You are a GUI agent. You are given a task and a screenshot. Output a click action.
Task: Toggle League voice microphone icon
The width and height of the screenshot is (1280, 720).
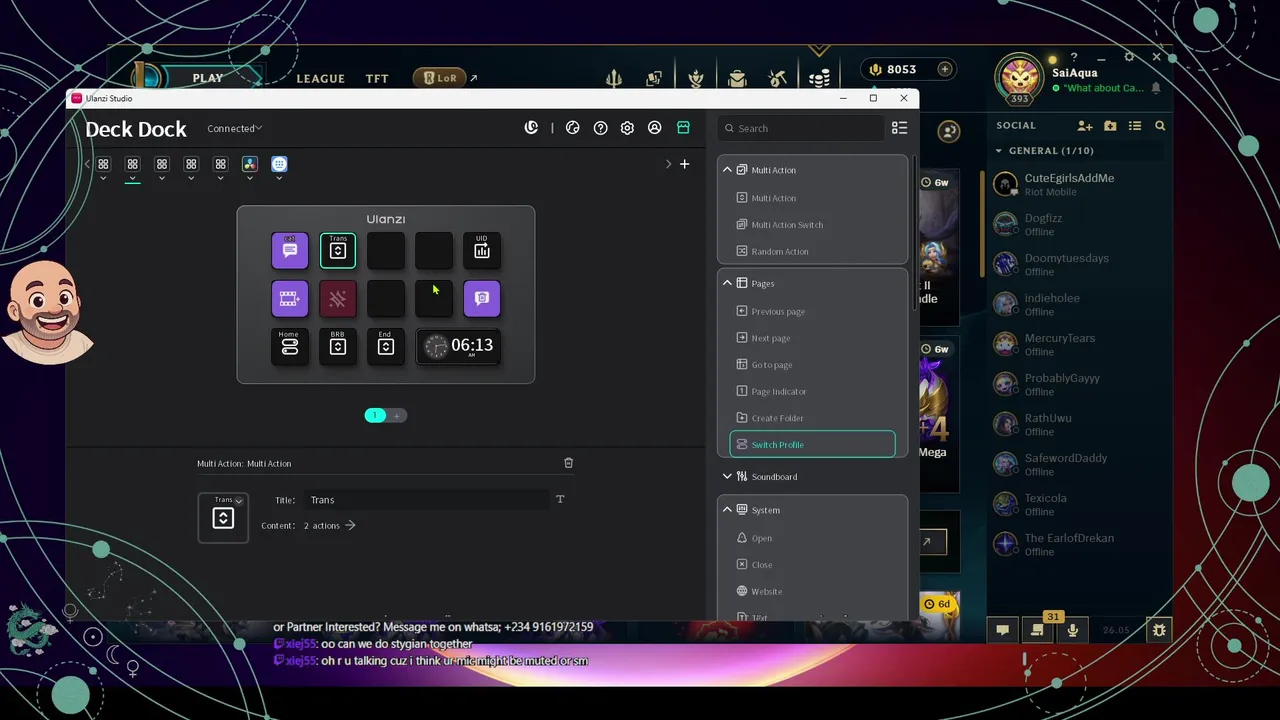(1072, 630)
